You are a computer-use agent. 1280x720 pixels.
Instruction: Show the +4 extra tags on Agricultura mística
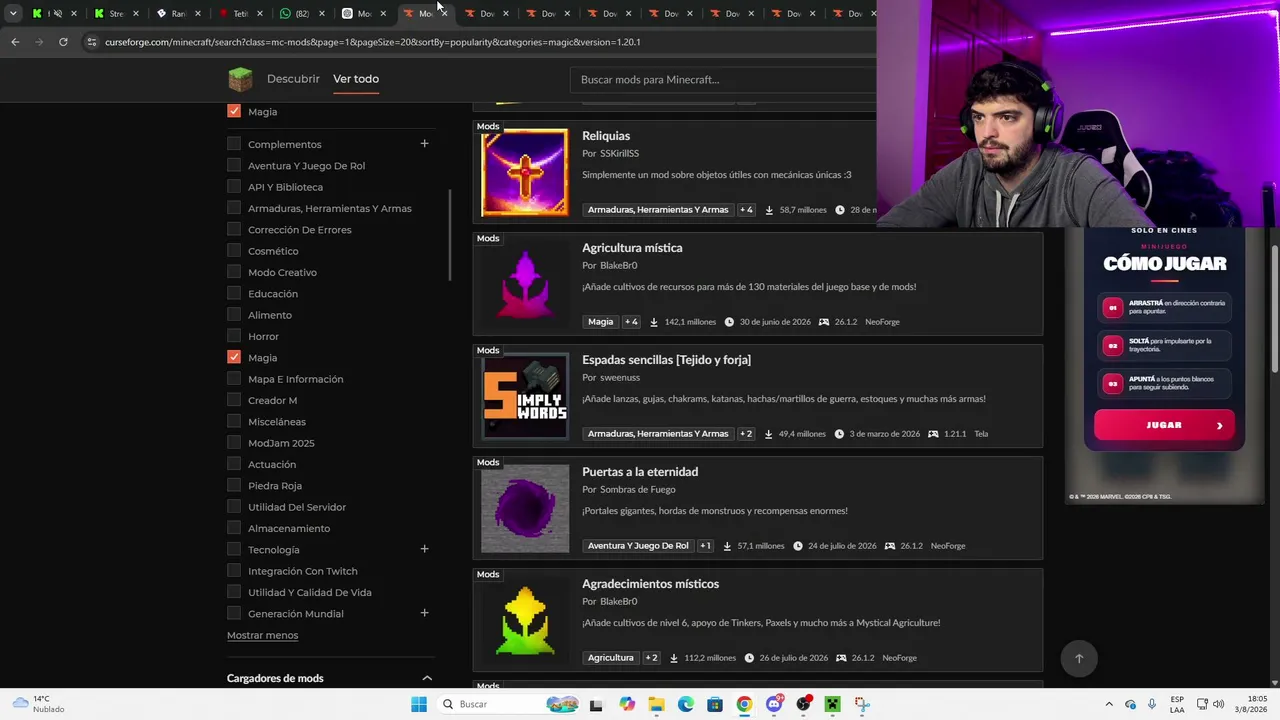click(x=631, y=322)
